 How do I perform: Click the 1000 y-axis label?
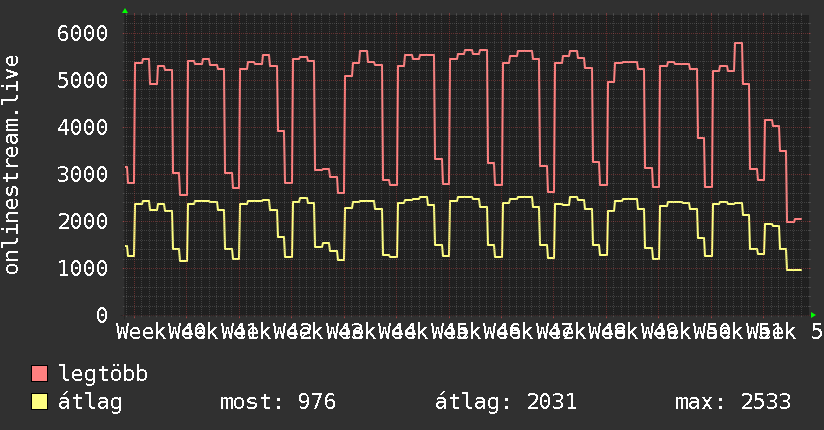pyautogui.click(x=83, y=268)
